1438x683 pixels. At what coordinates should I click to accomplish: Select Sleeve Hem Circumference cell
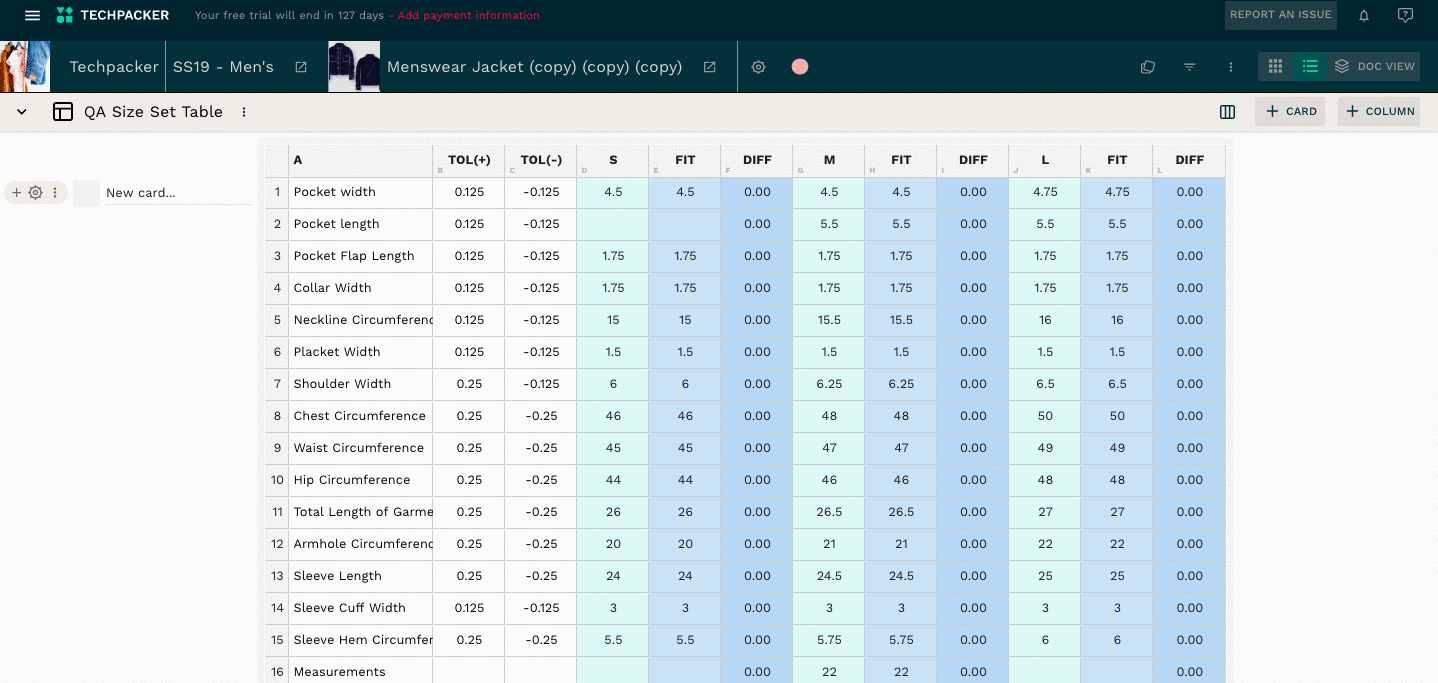point(360,640)
